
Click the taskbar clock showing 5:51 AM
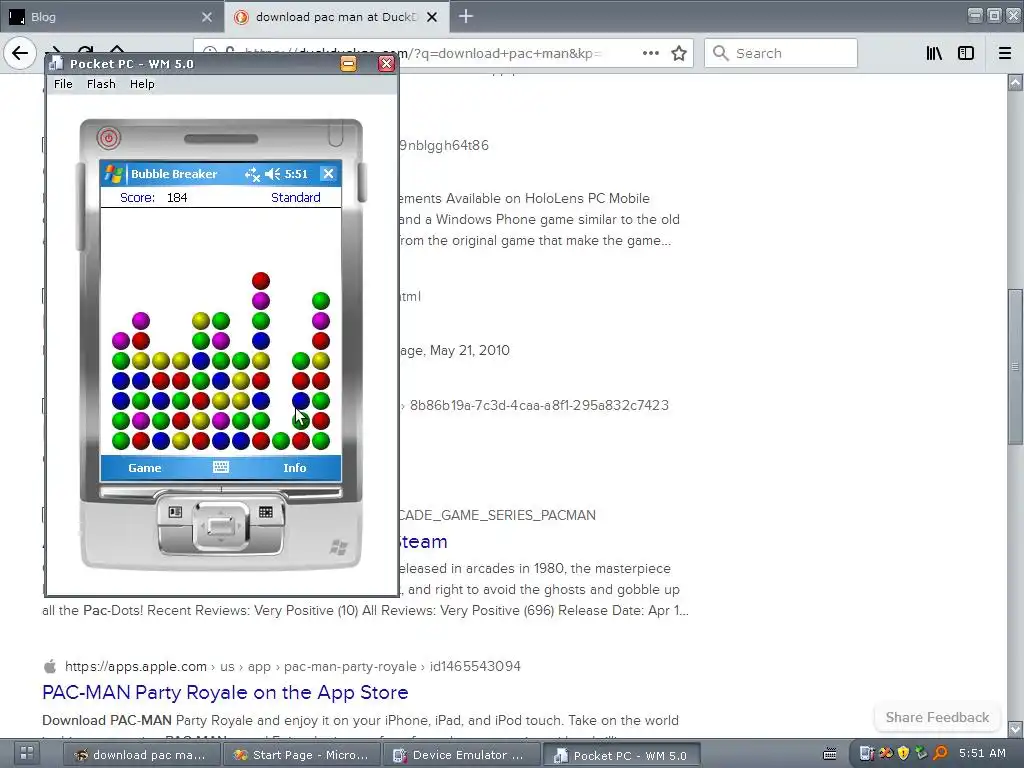pyautogui.click(x=982, y=754)
